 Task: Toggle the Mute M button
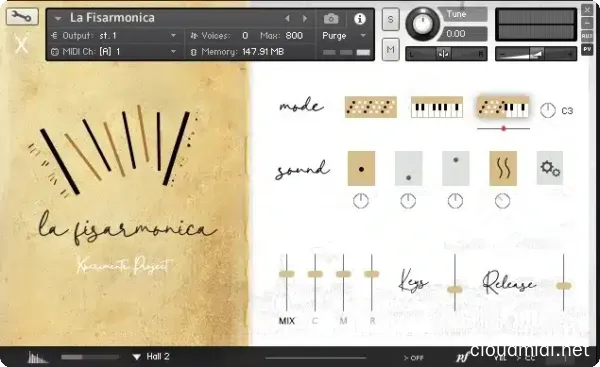click(391, 49)
